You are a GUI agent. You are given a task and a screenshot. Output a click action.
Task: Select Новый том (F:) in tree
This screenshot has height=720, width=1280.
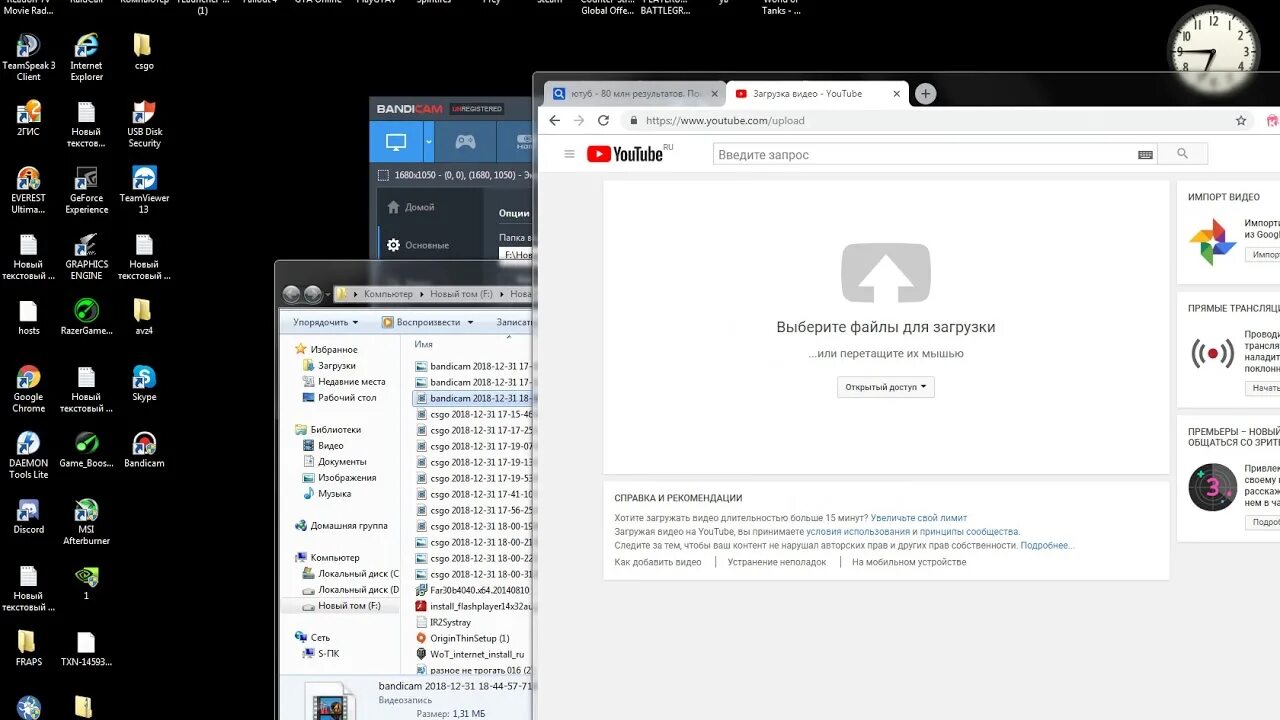point(349,606)
